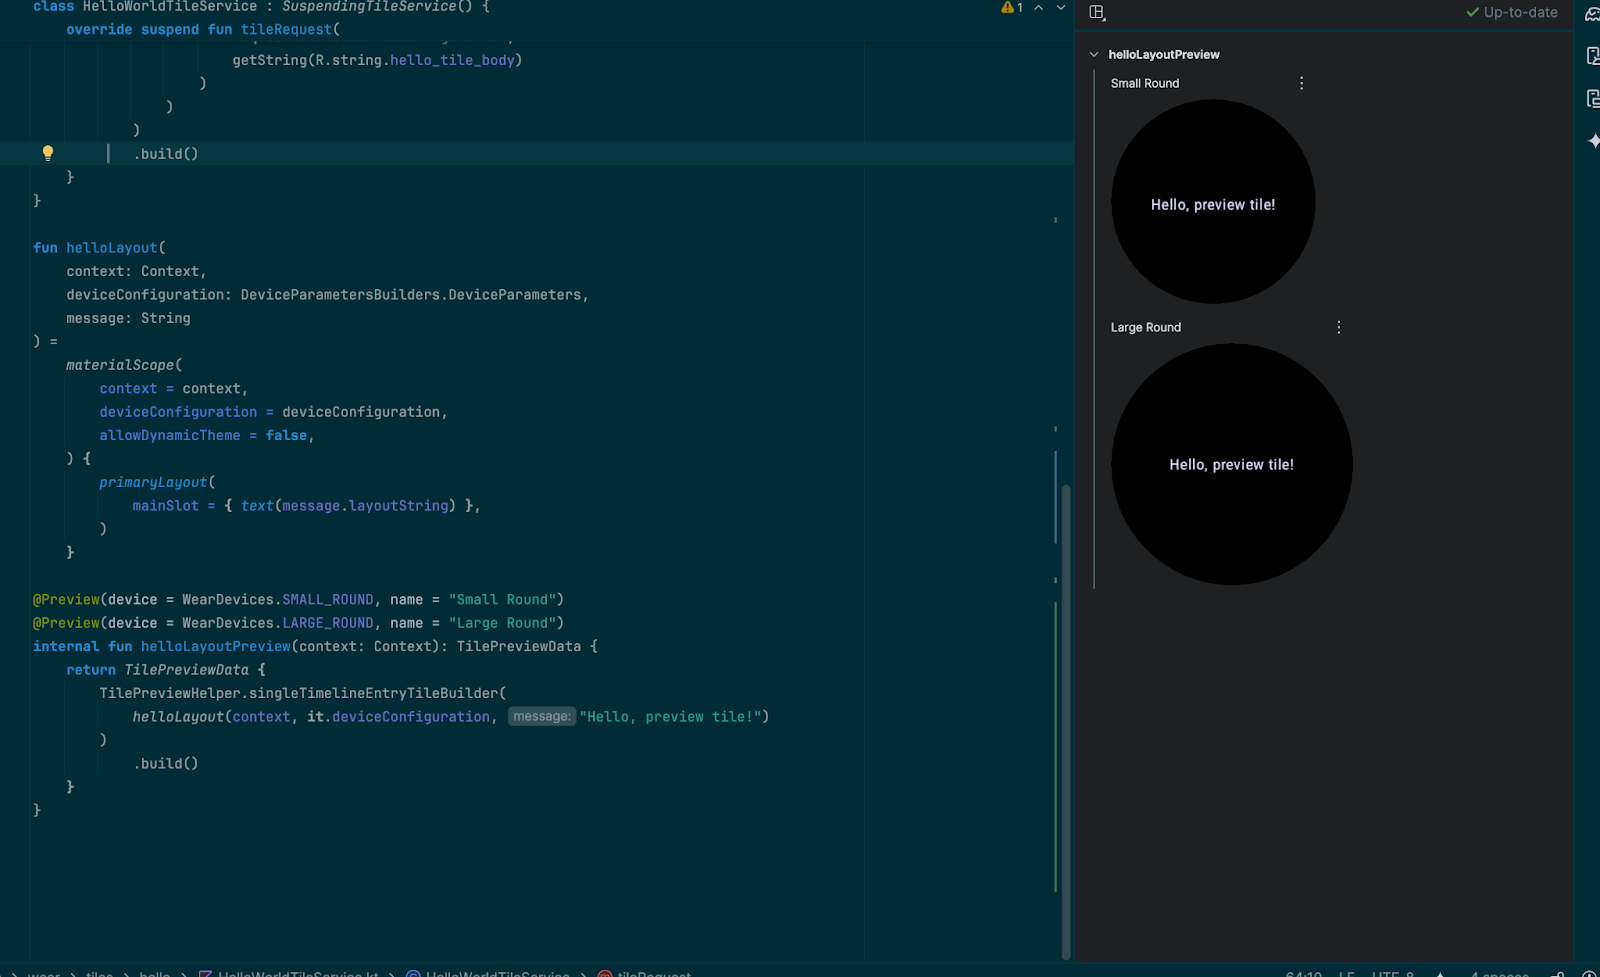Open the Large Round preview options menu
1600x977 pixels.
click(x=1338, y=326)
